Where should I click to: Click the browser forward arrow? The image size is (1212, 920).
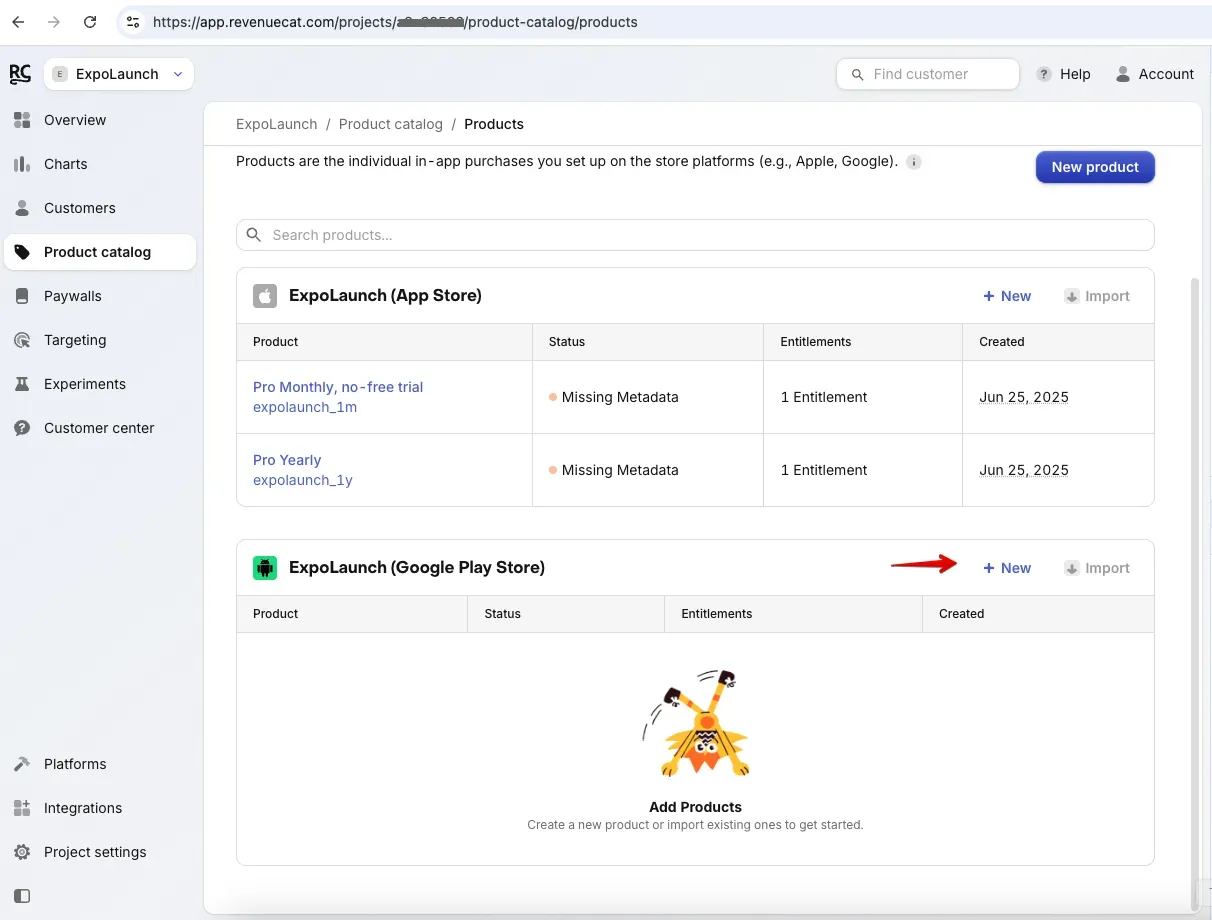(x=54, y=22)
